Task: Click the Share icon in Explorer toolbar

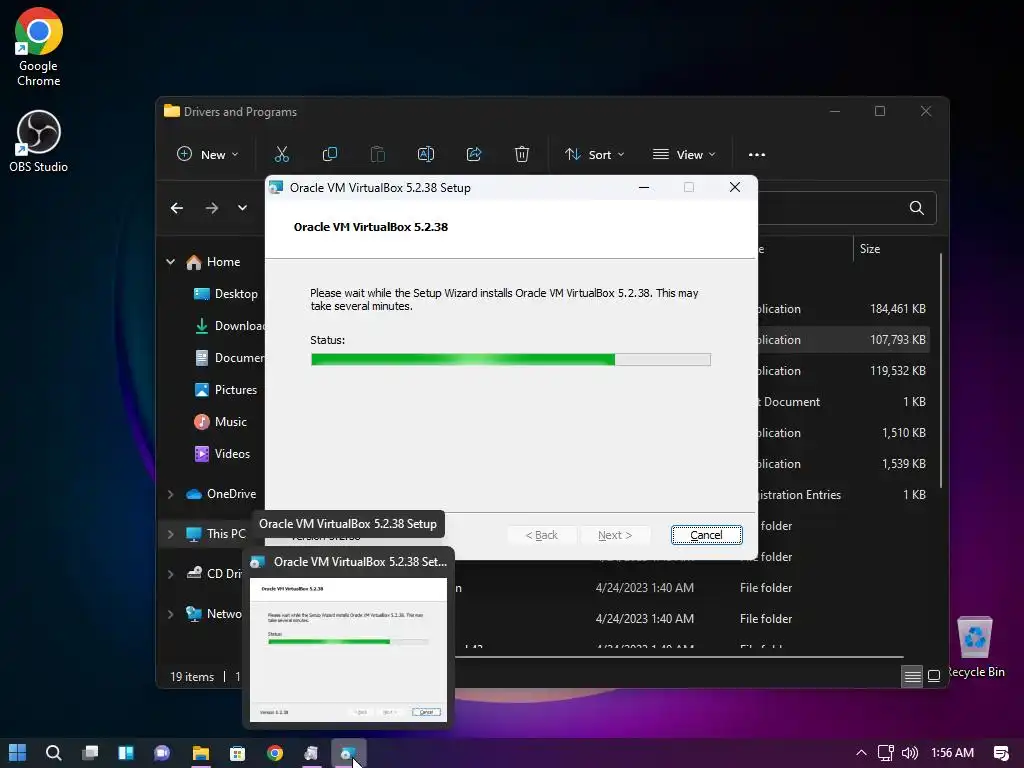Action: coord(474,155)
